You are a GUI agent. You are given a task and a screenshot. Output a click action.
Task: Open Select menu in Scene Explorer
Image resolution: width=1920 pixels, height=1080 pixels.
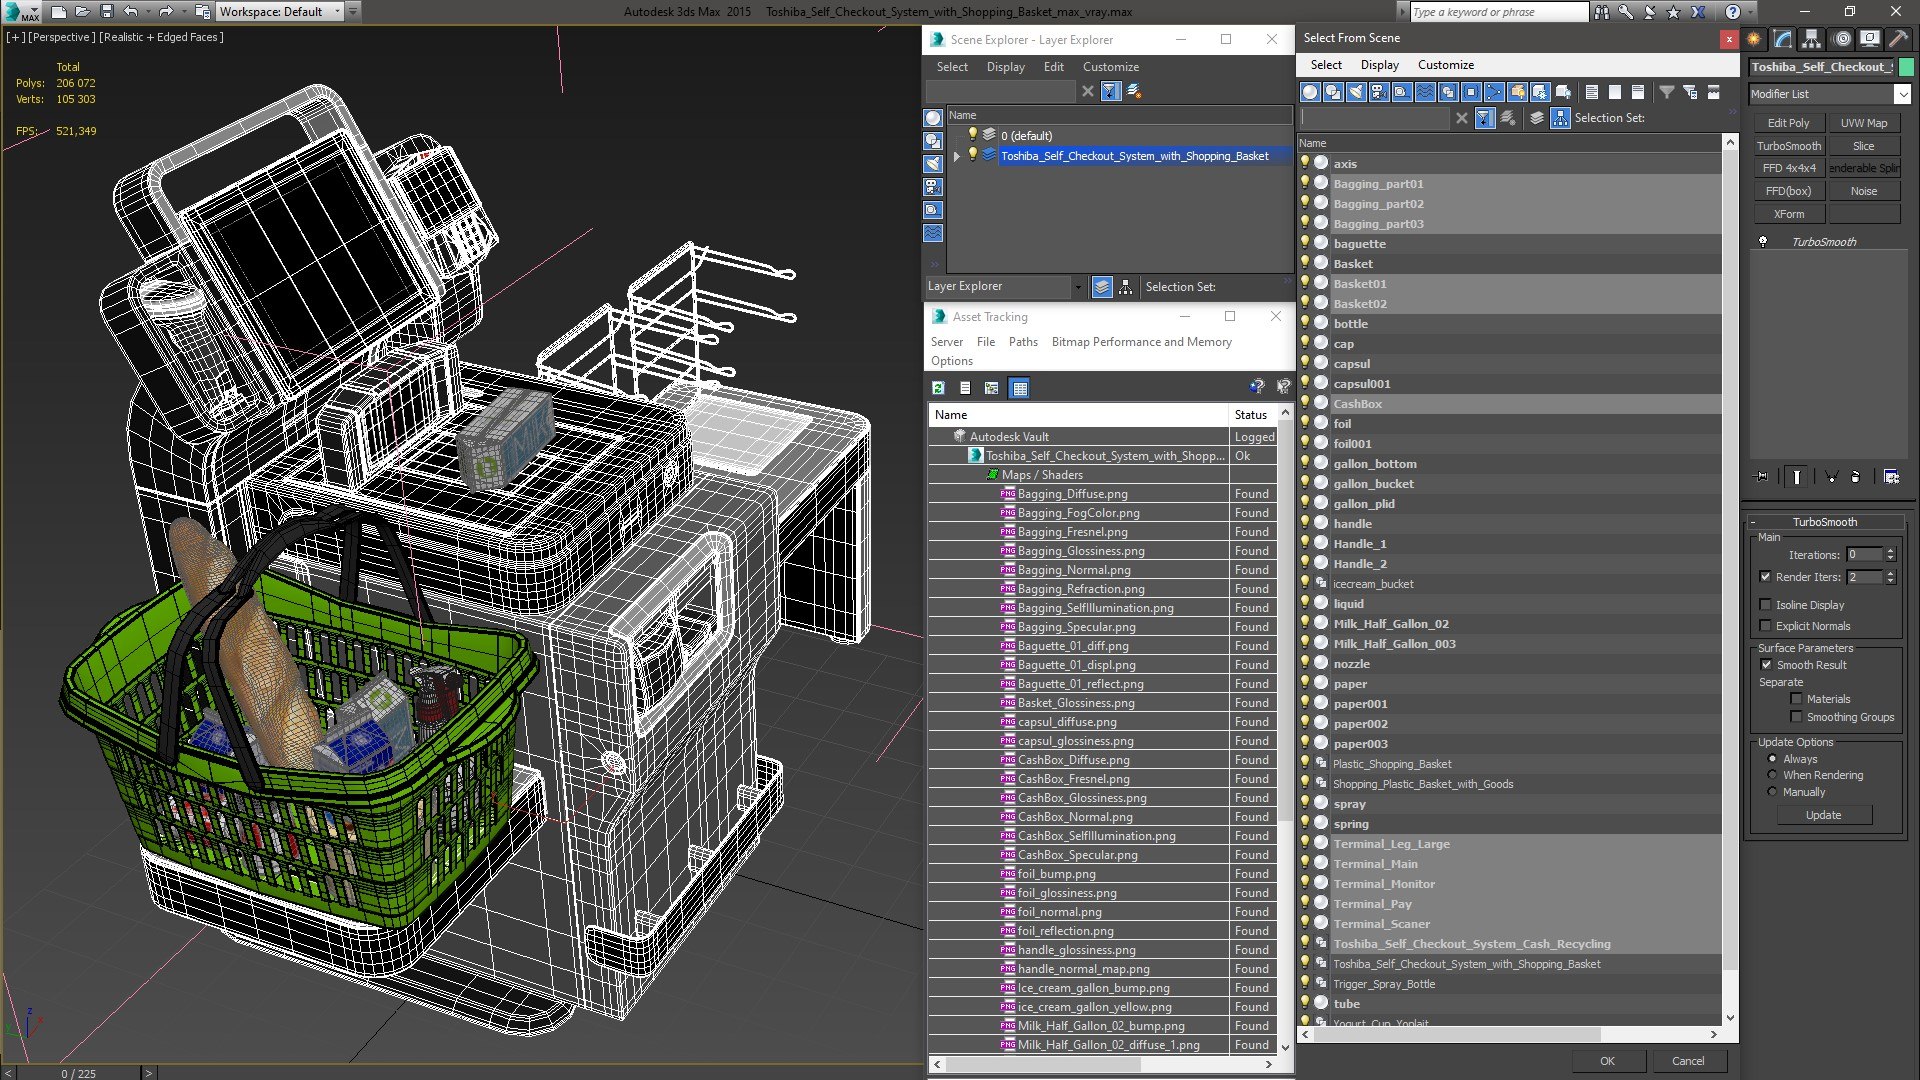(x=952, y=67)
